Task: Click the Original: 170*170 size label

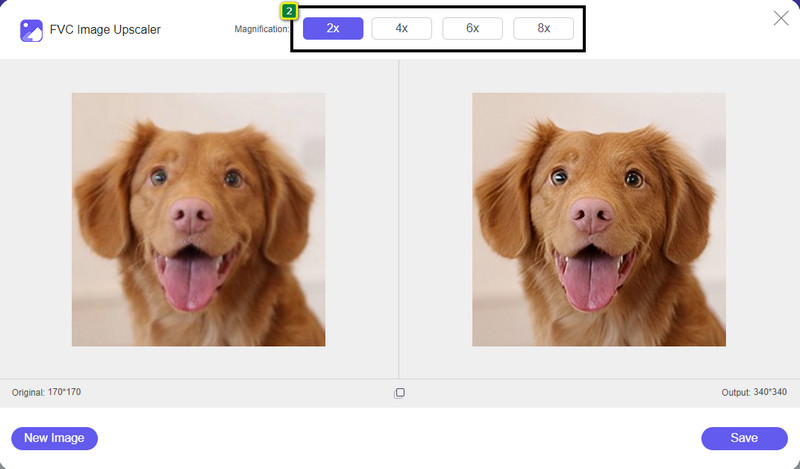Action: click(46, 392)
